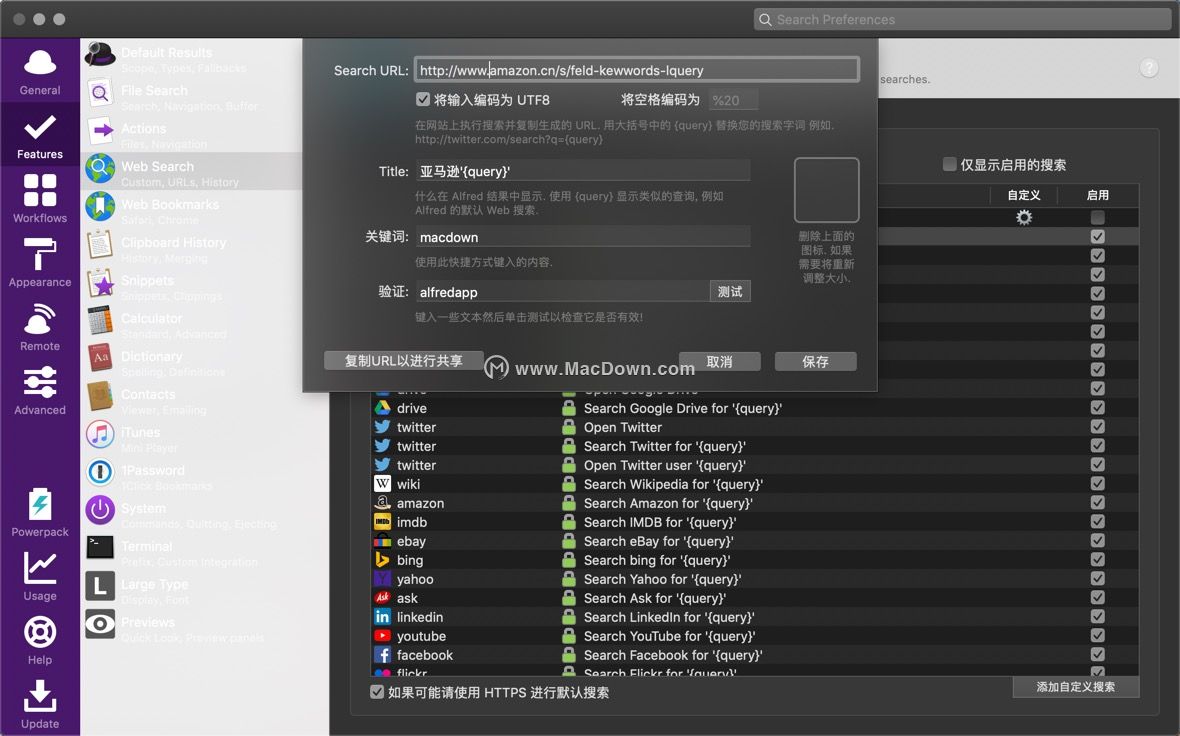
Task: Select 'Open Twitter user' row
Action: [x=755, y=465]
